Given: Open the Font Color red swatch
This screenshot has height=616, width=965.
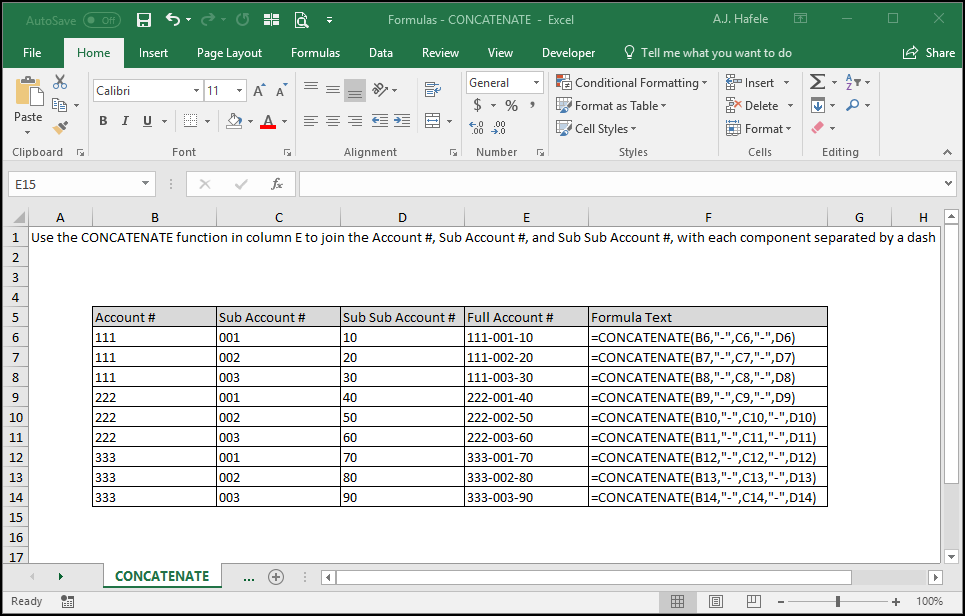Looking at the screenshot, I should (268, 121).
